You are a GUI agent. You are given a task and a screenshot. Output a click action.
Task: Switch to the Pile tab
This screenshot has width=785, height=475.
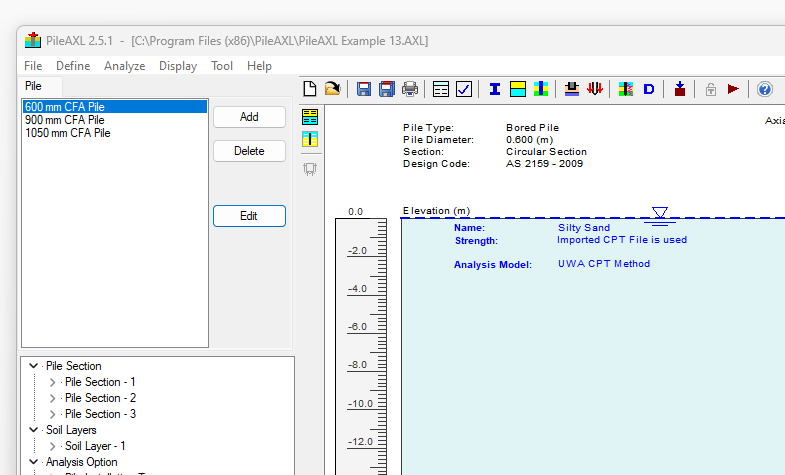point(34,86)
